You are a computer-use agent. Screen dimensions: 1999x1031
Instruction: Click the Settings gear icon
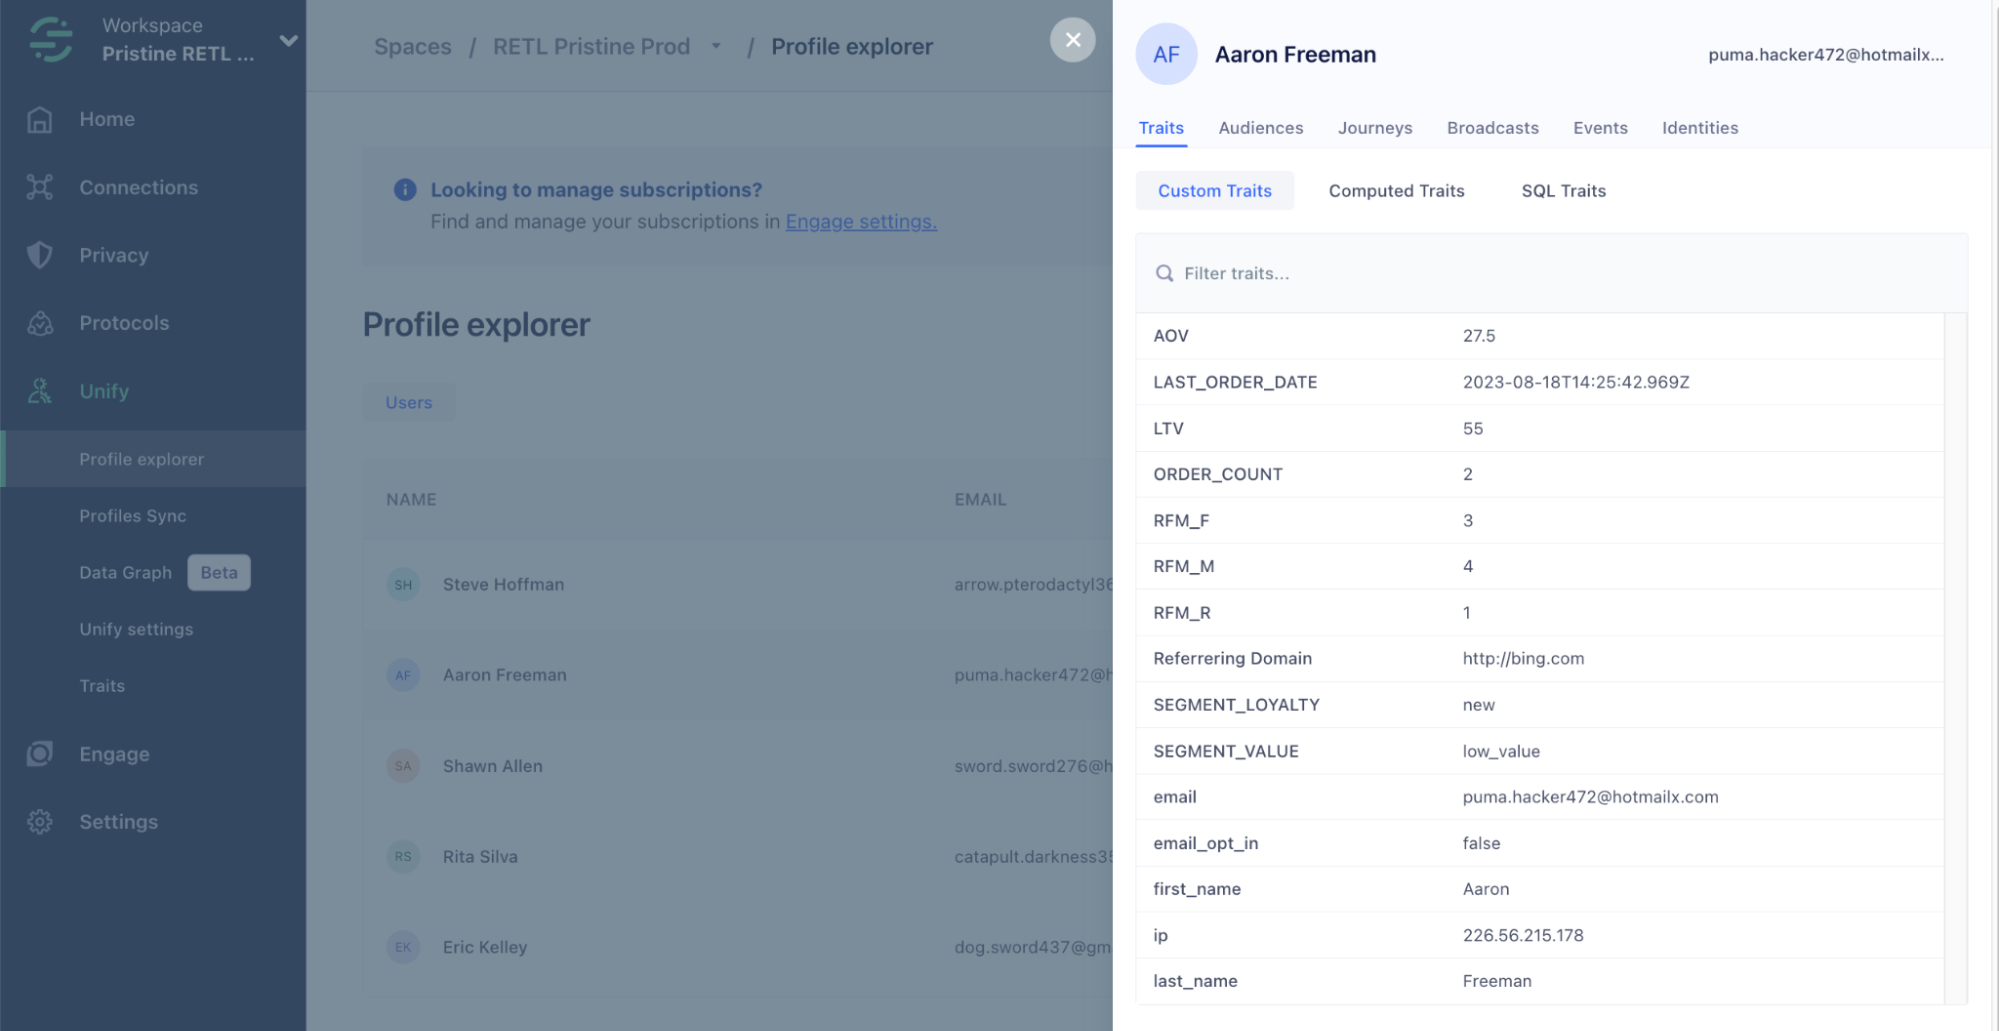tap(39, 822)
